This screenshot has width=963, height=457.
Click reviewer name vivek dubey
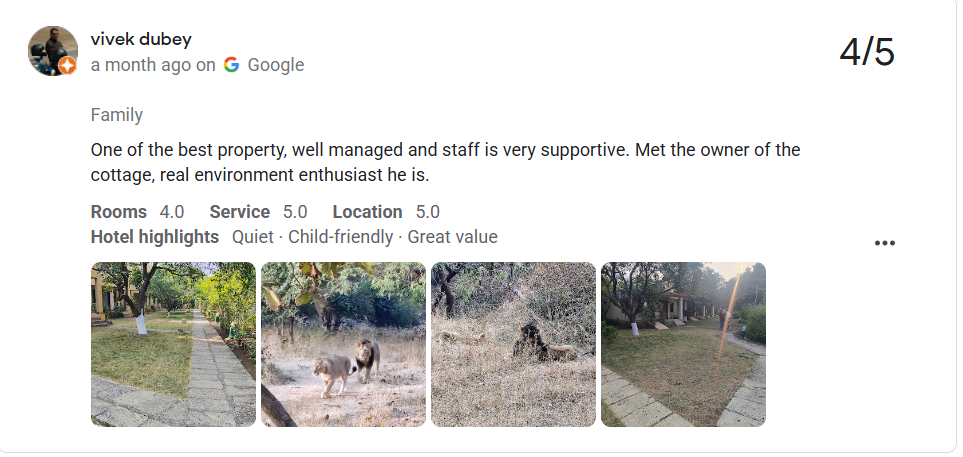click(141, 39)
